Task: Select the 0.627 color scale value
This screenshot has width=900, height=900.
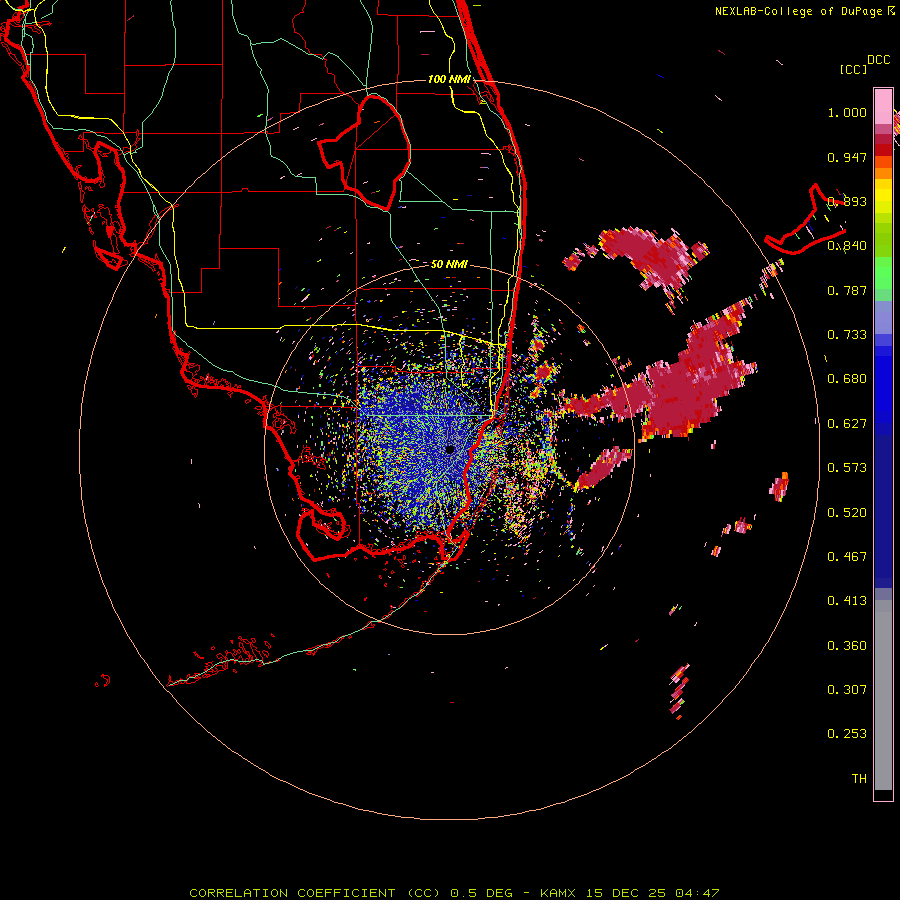Action: 847,424
